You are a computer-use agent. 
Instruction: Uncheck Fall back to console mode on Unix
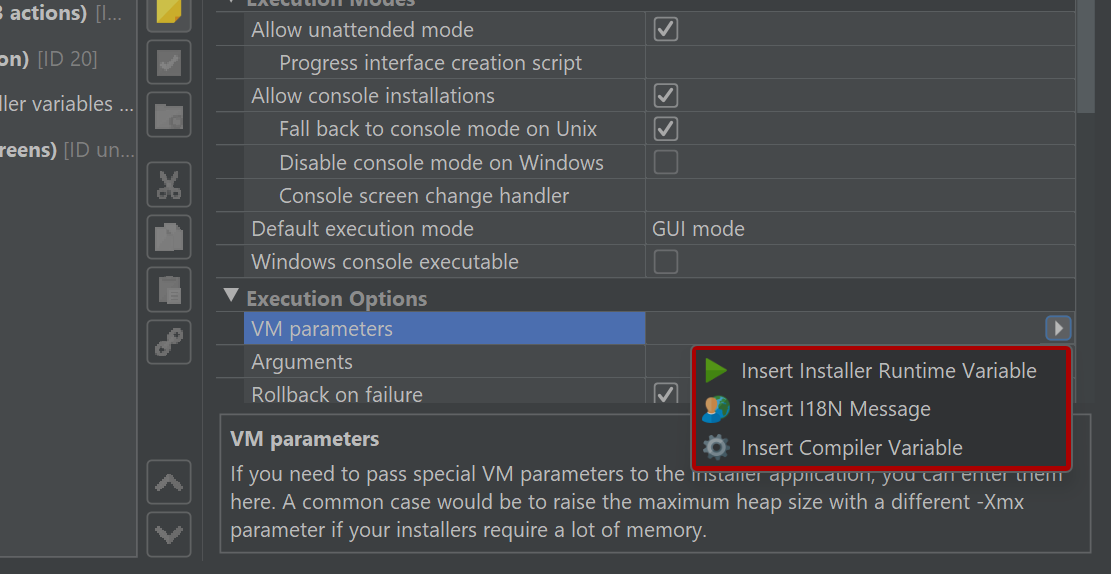(x=665, y=128)
